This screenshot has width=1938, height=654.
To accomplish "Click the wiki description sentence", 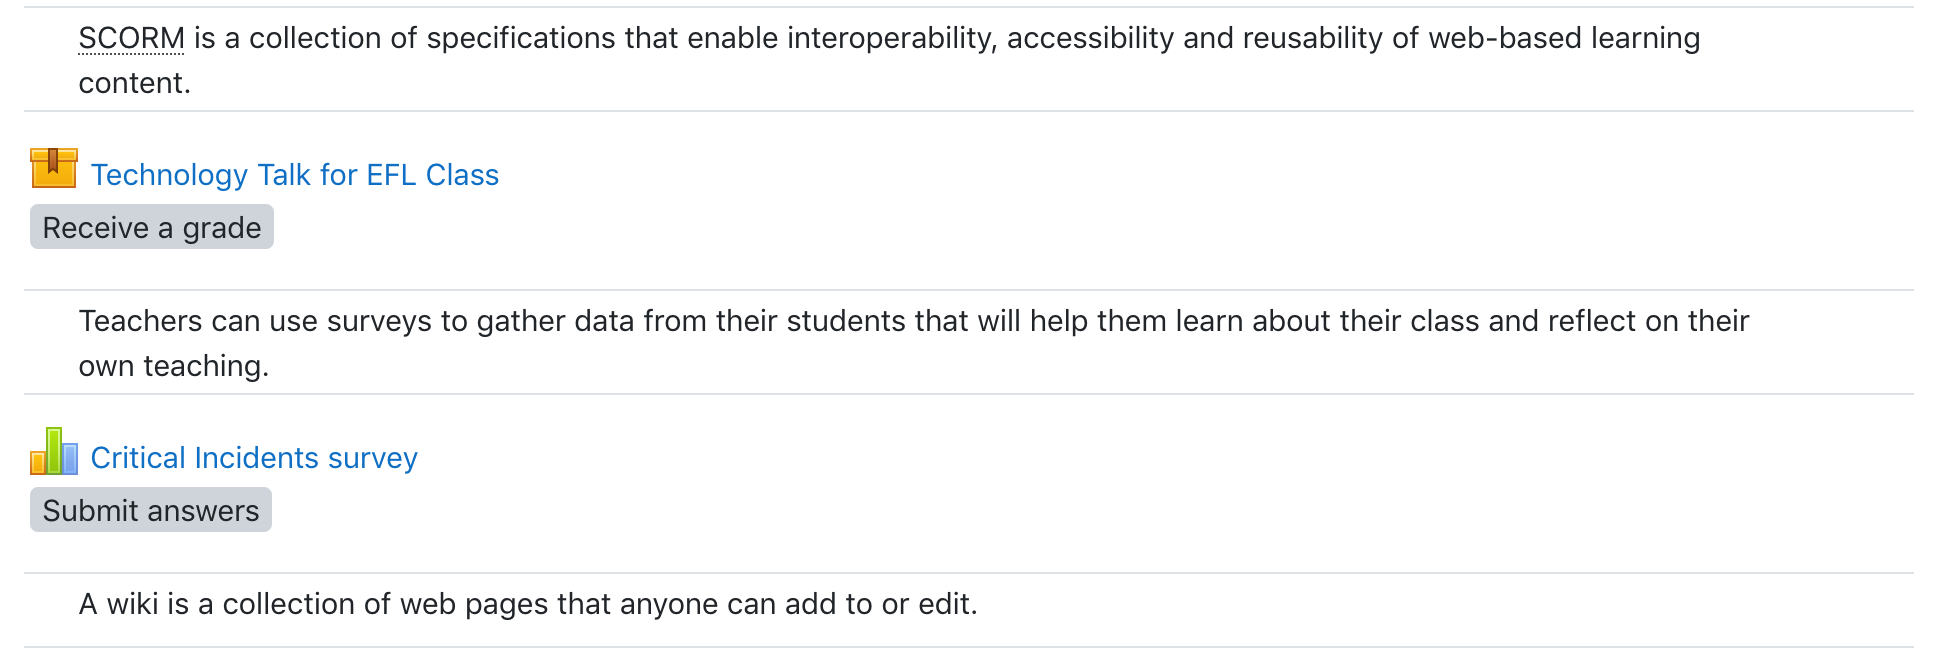I will 528,604.
